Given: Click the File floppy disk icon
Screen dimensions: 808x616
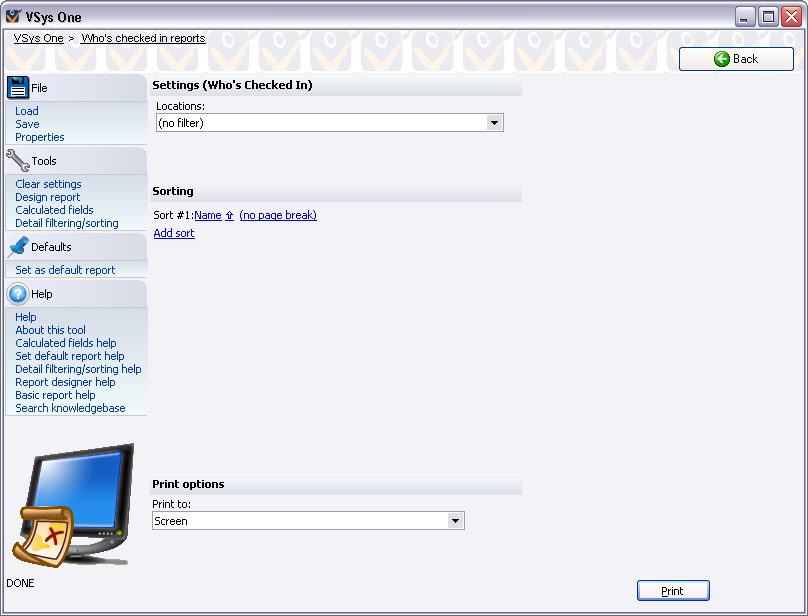Looking at the screenshot, I should click(18, 88).
